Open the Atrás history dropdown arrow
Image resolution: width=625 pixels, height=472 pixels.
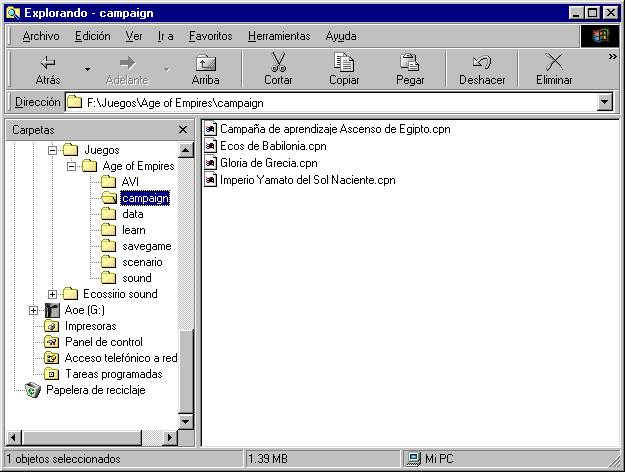click(87, 69)
